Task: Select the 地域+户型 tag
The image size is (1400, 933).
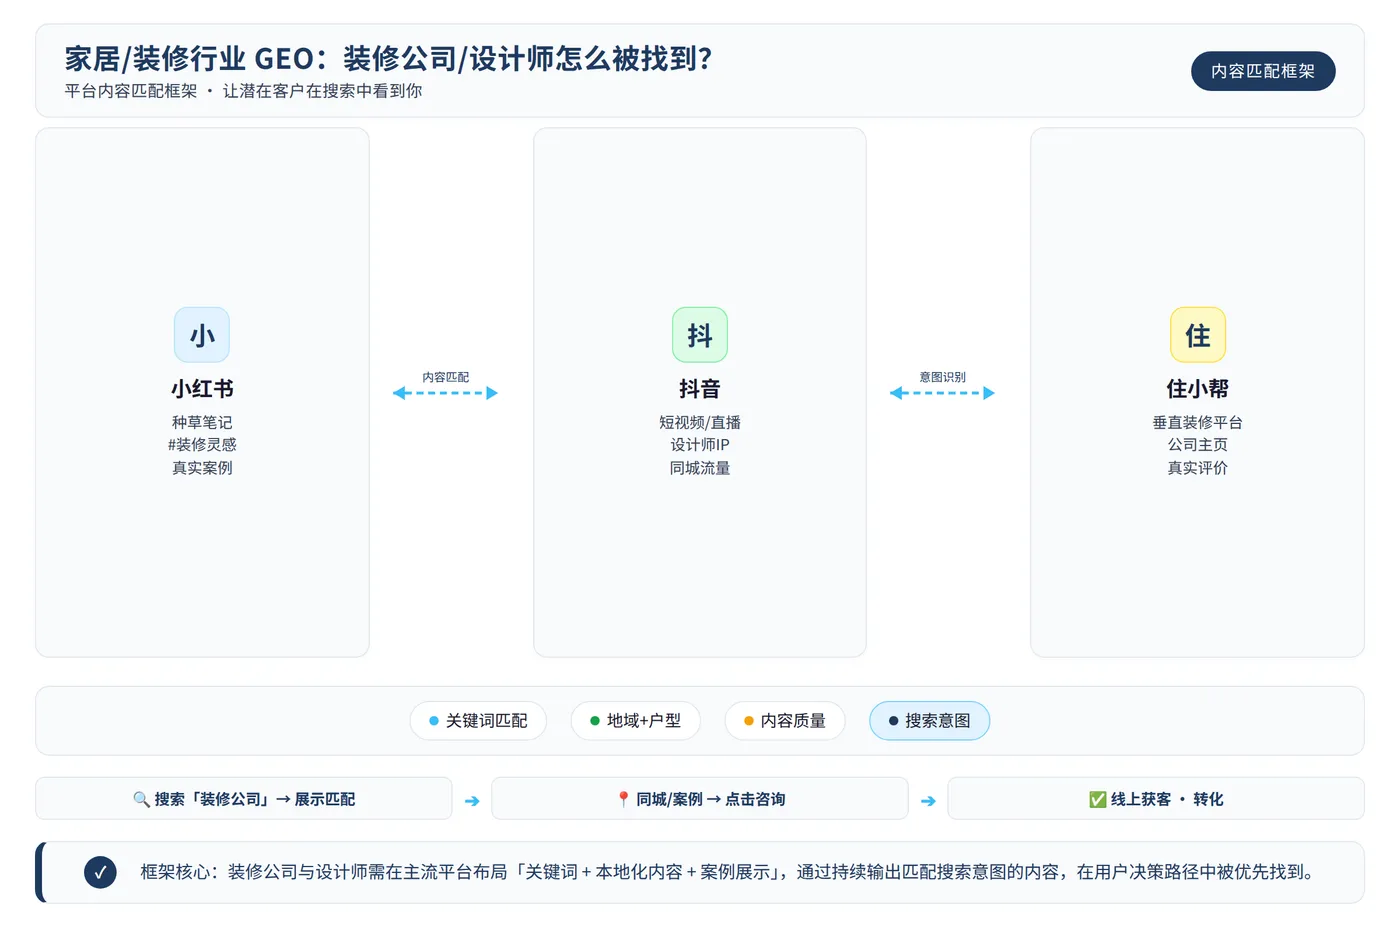Action: click(635, 721)
